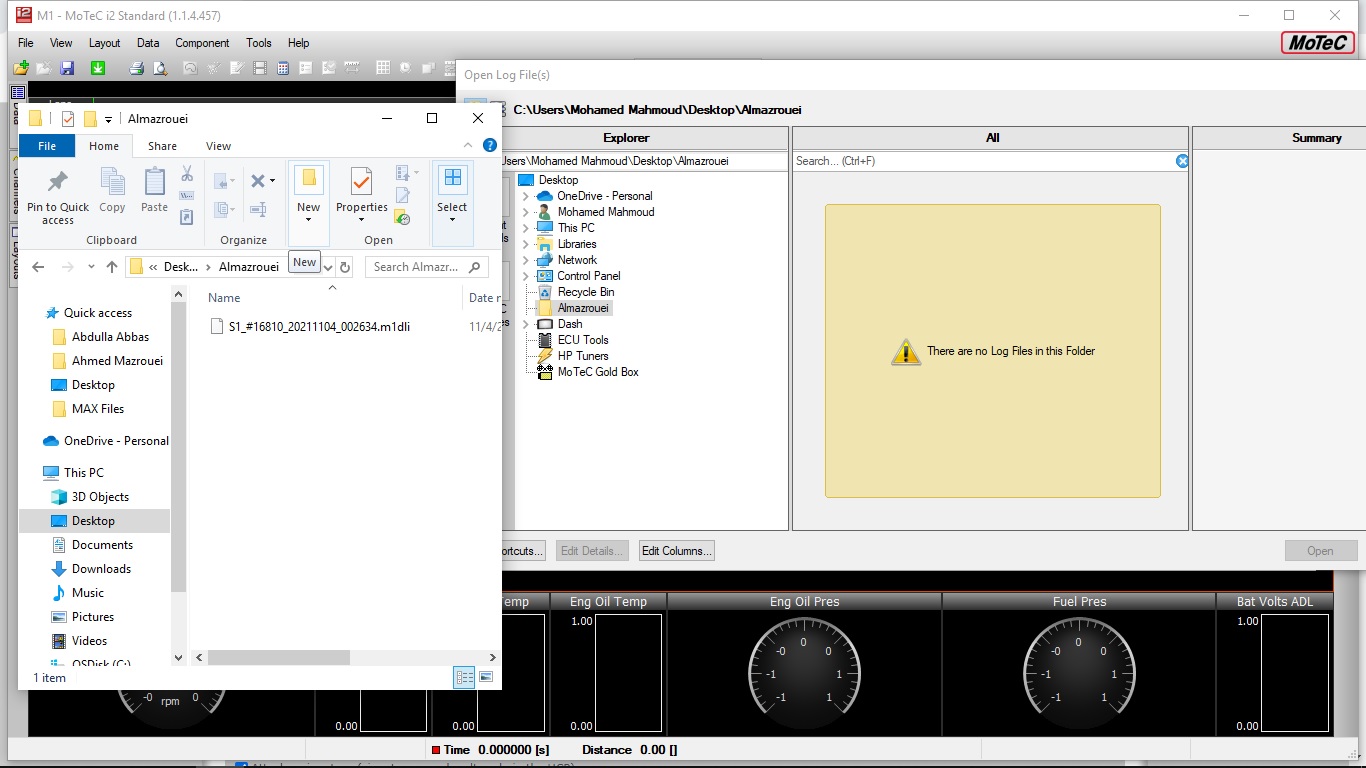Expand the This PC node in MoTeC Explorer tree
The height and width of the screenshot is (768, 1366).
pos(525,228)
